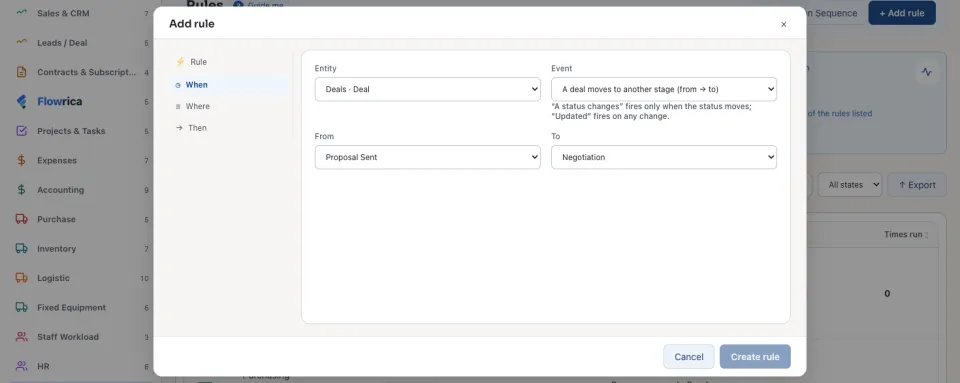Open HR in sidebar
Screen dimensions: 960x383
[82, 366]
